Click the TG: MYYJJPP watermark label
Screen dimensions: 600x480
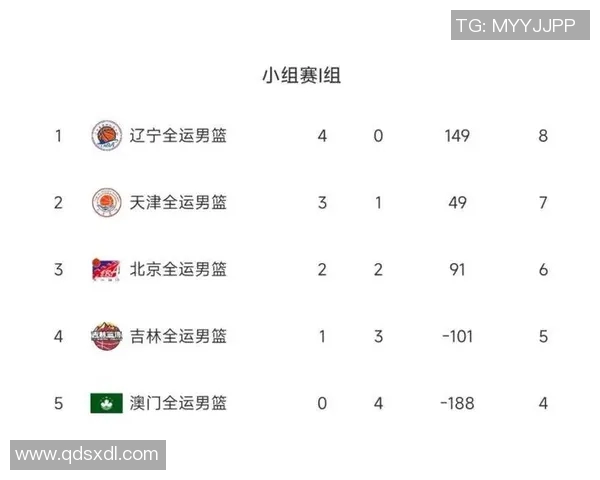[515, 26]
